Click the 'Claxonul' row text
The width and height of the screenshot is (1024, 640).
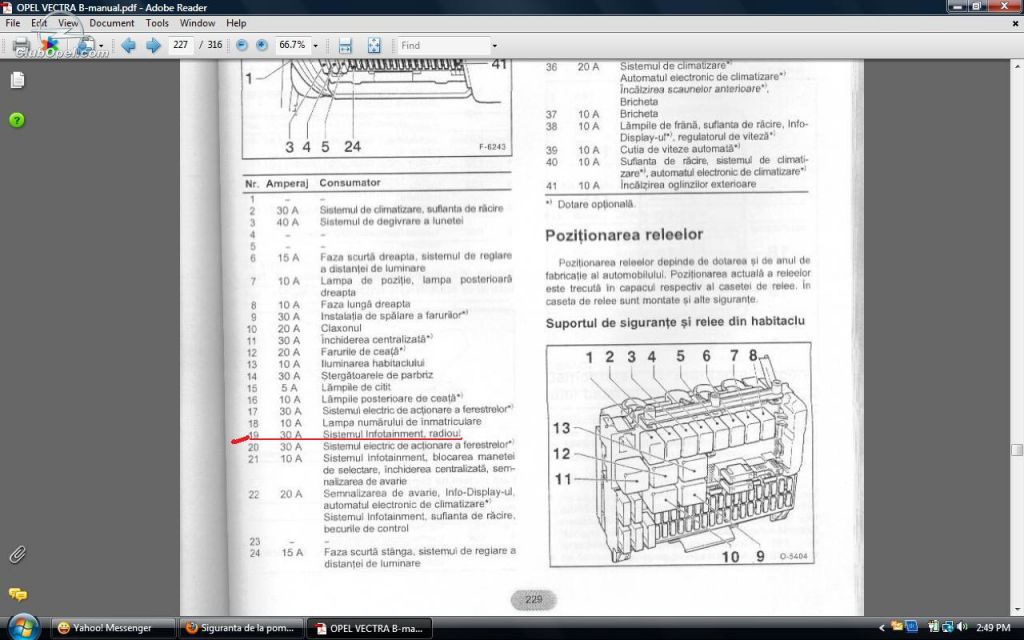(341, 328)
